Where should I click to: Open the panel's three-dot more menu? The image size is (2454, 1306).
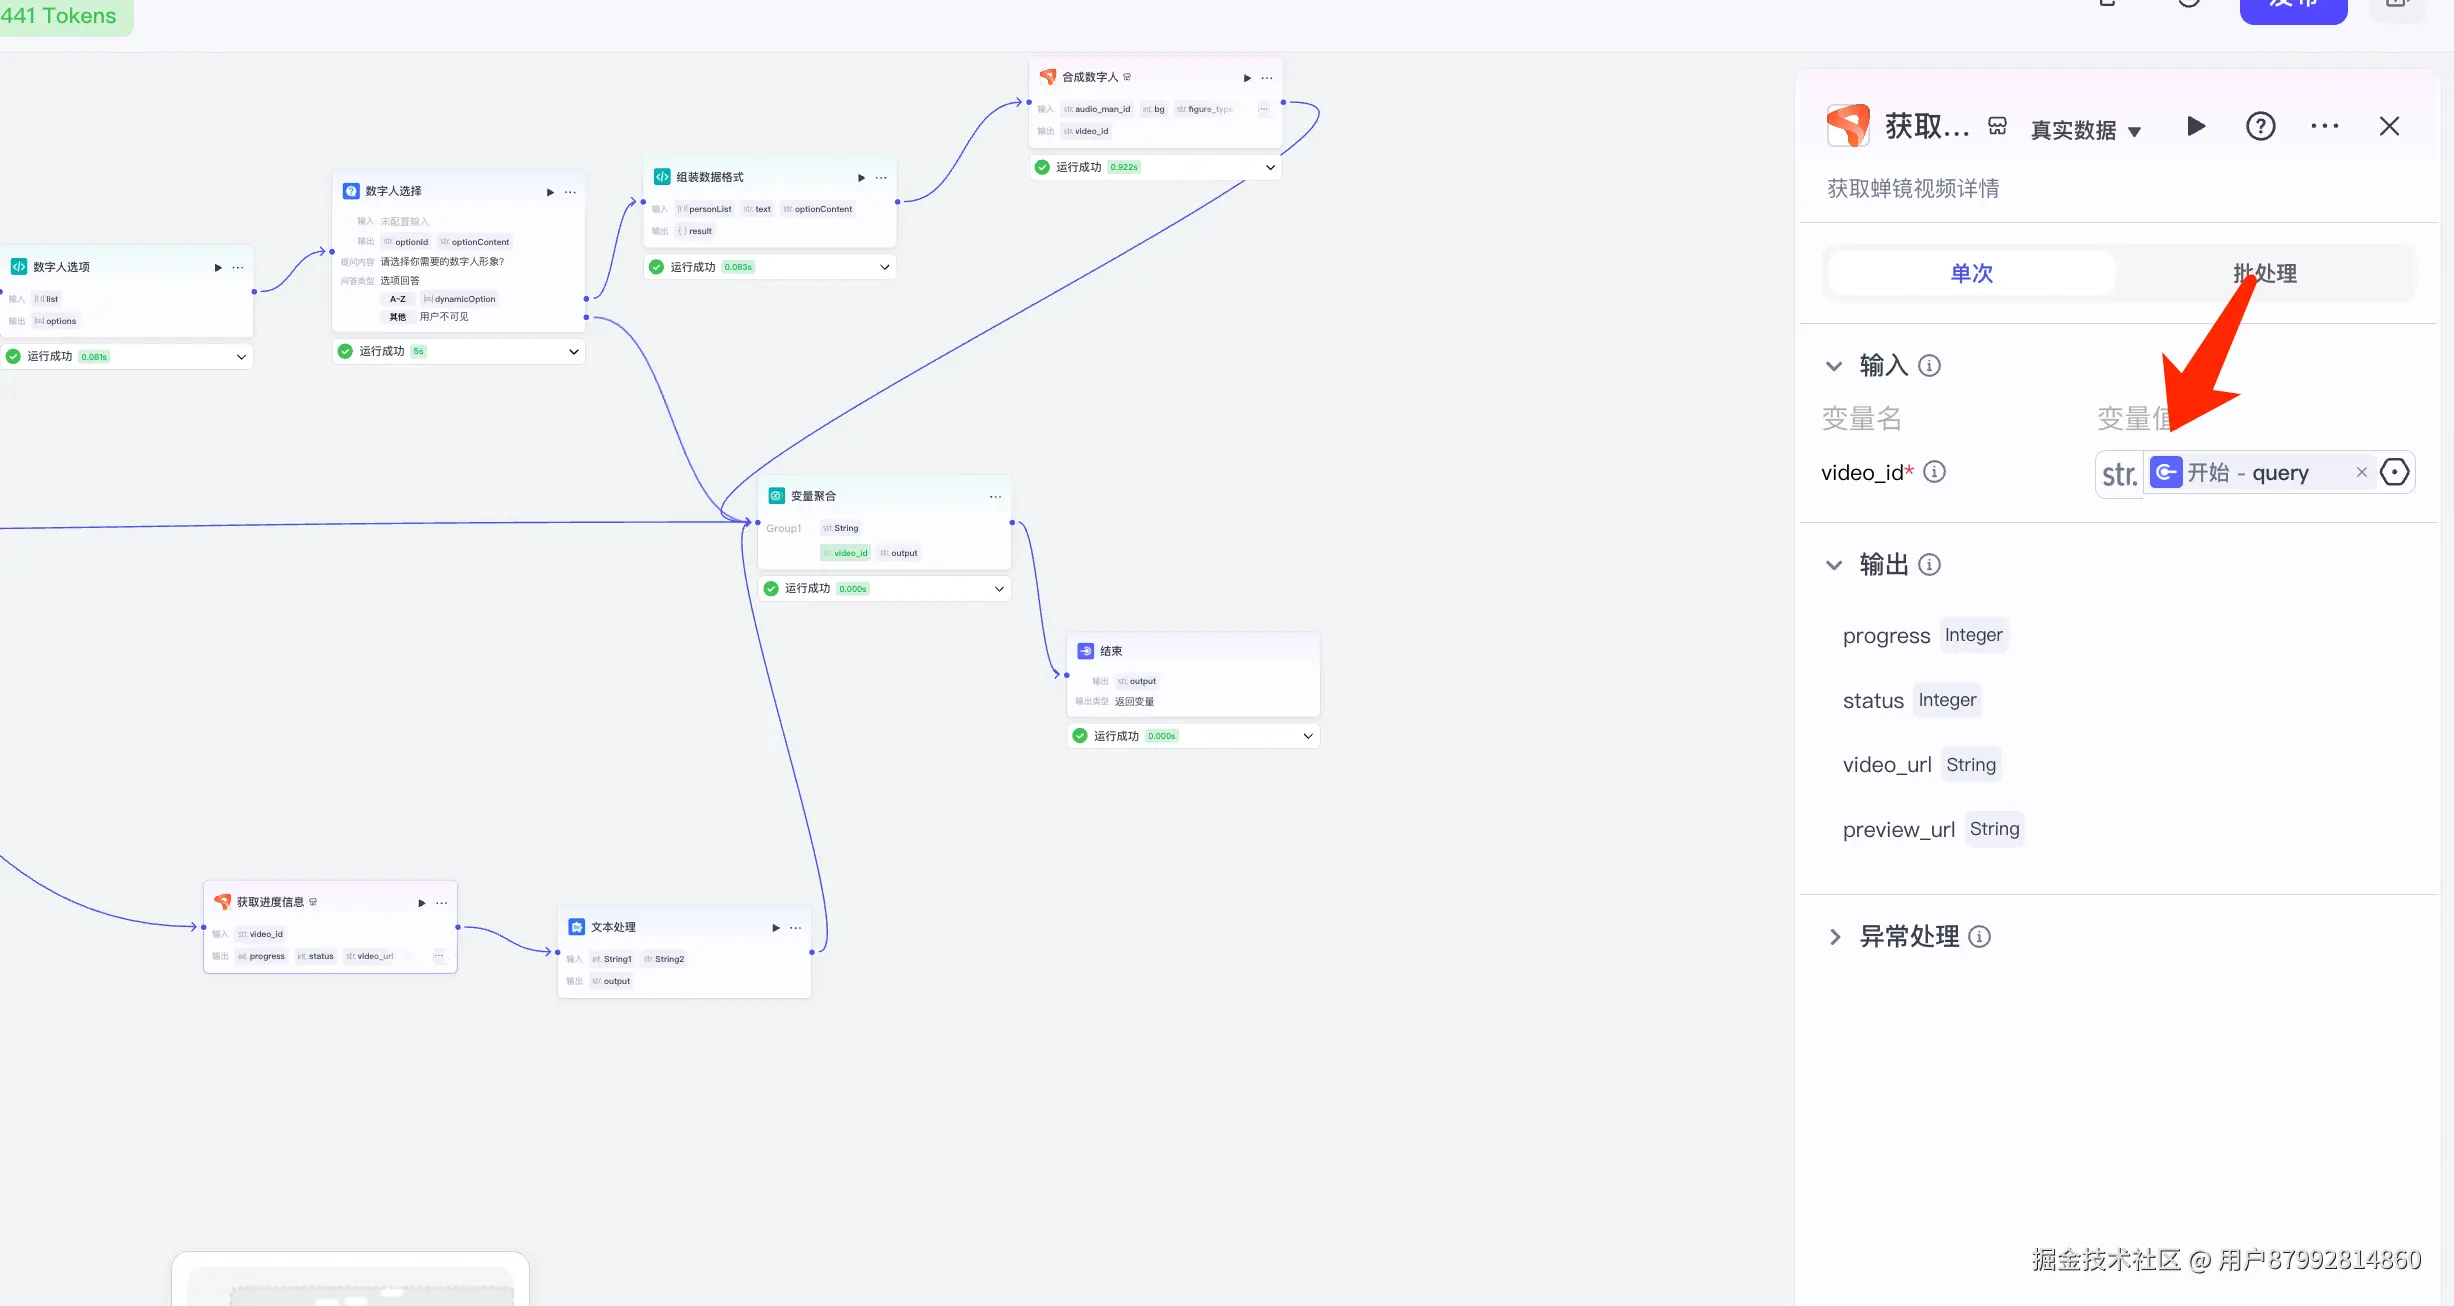2324,127
